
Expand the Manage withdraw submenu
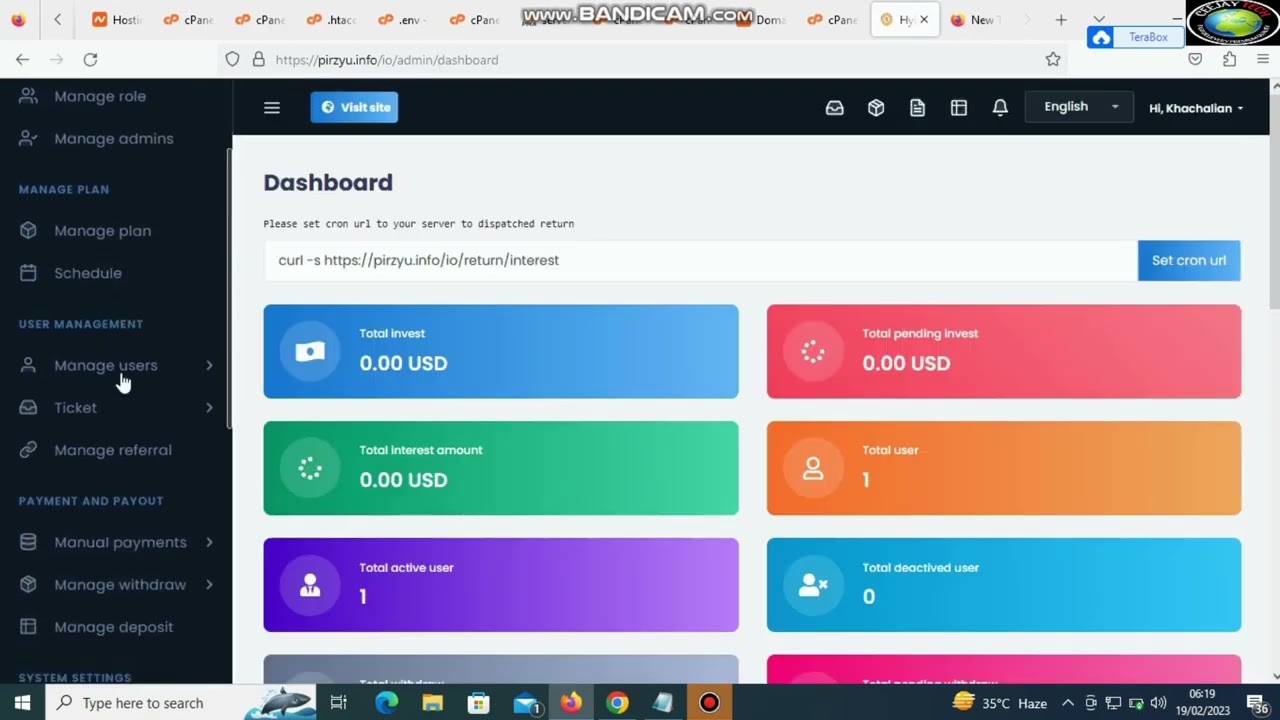tap(120, 585)
